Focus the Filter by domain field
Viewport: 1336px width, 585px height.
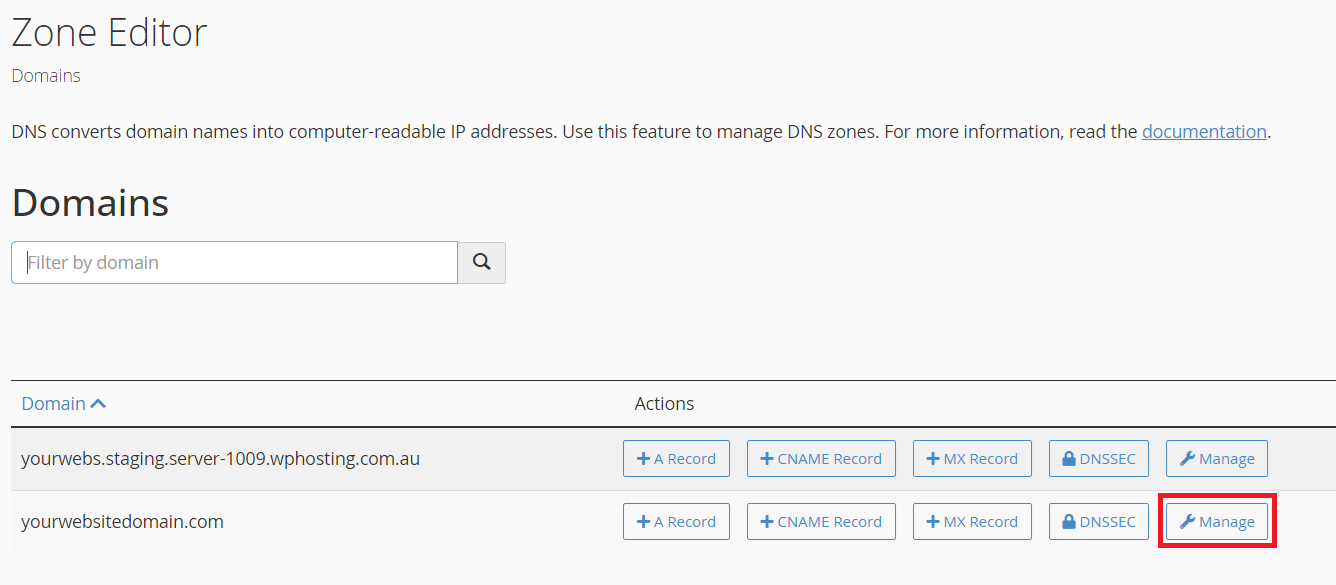pos(234,262)
